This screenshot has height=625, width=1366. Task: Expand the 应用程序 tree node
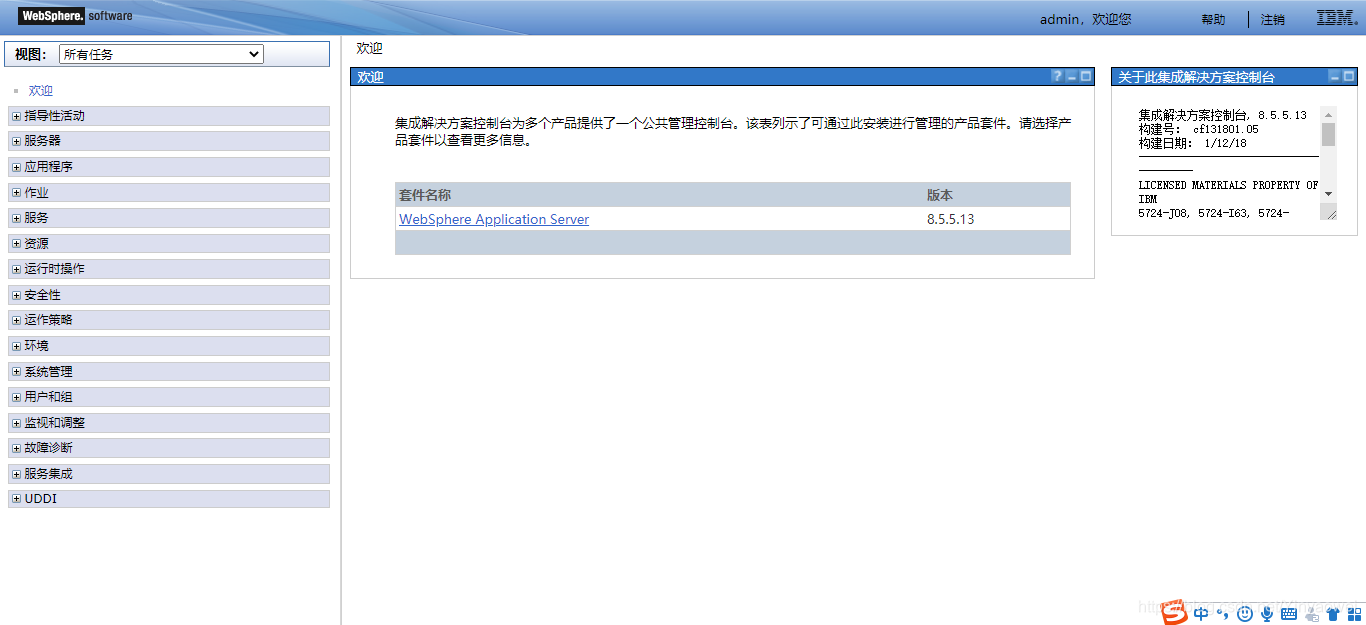point(16,167)
